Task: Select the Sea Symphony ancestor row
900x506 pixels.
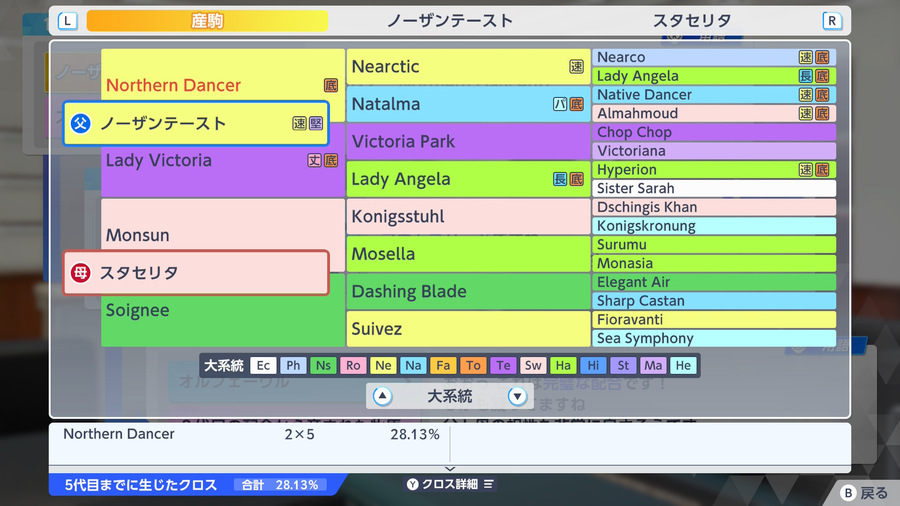Action: pyautogui.click(x=714, y=338)
